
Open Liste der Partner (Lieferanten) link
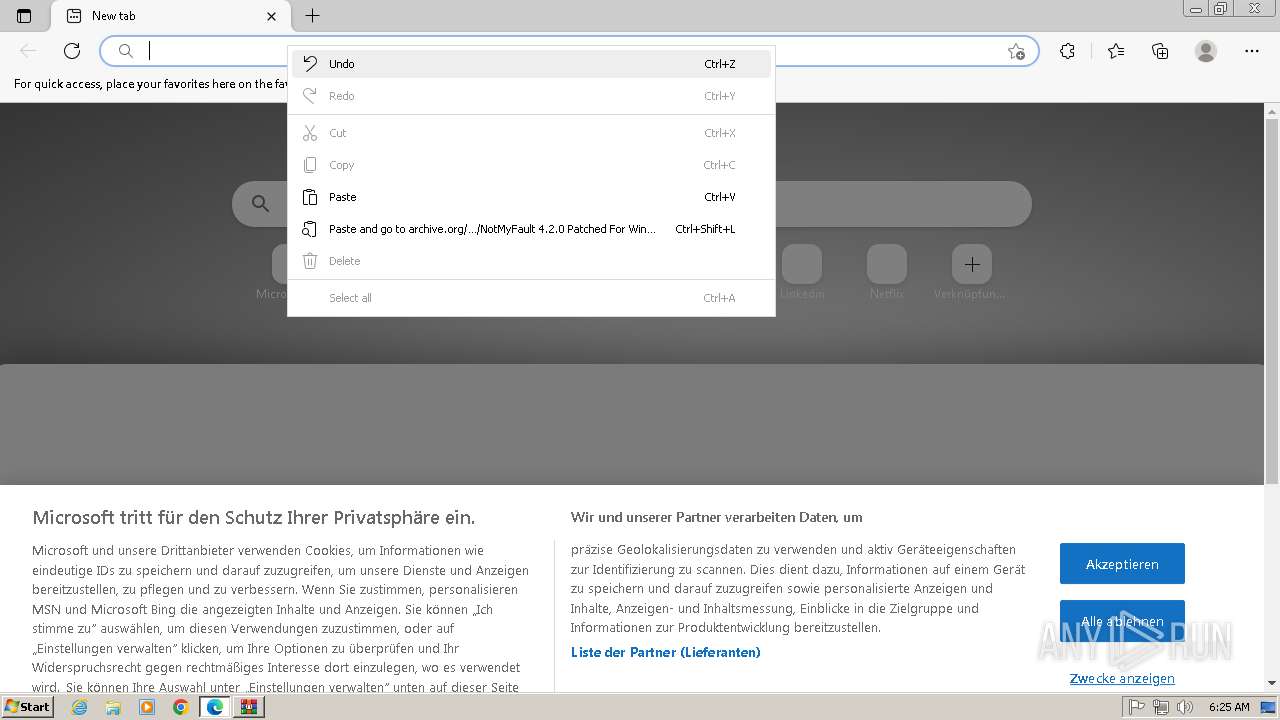click(666, 652)
